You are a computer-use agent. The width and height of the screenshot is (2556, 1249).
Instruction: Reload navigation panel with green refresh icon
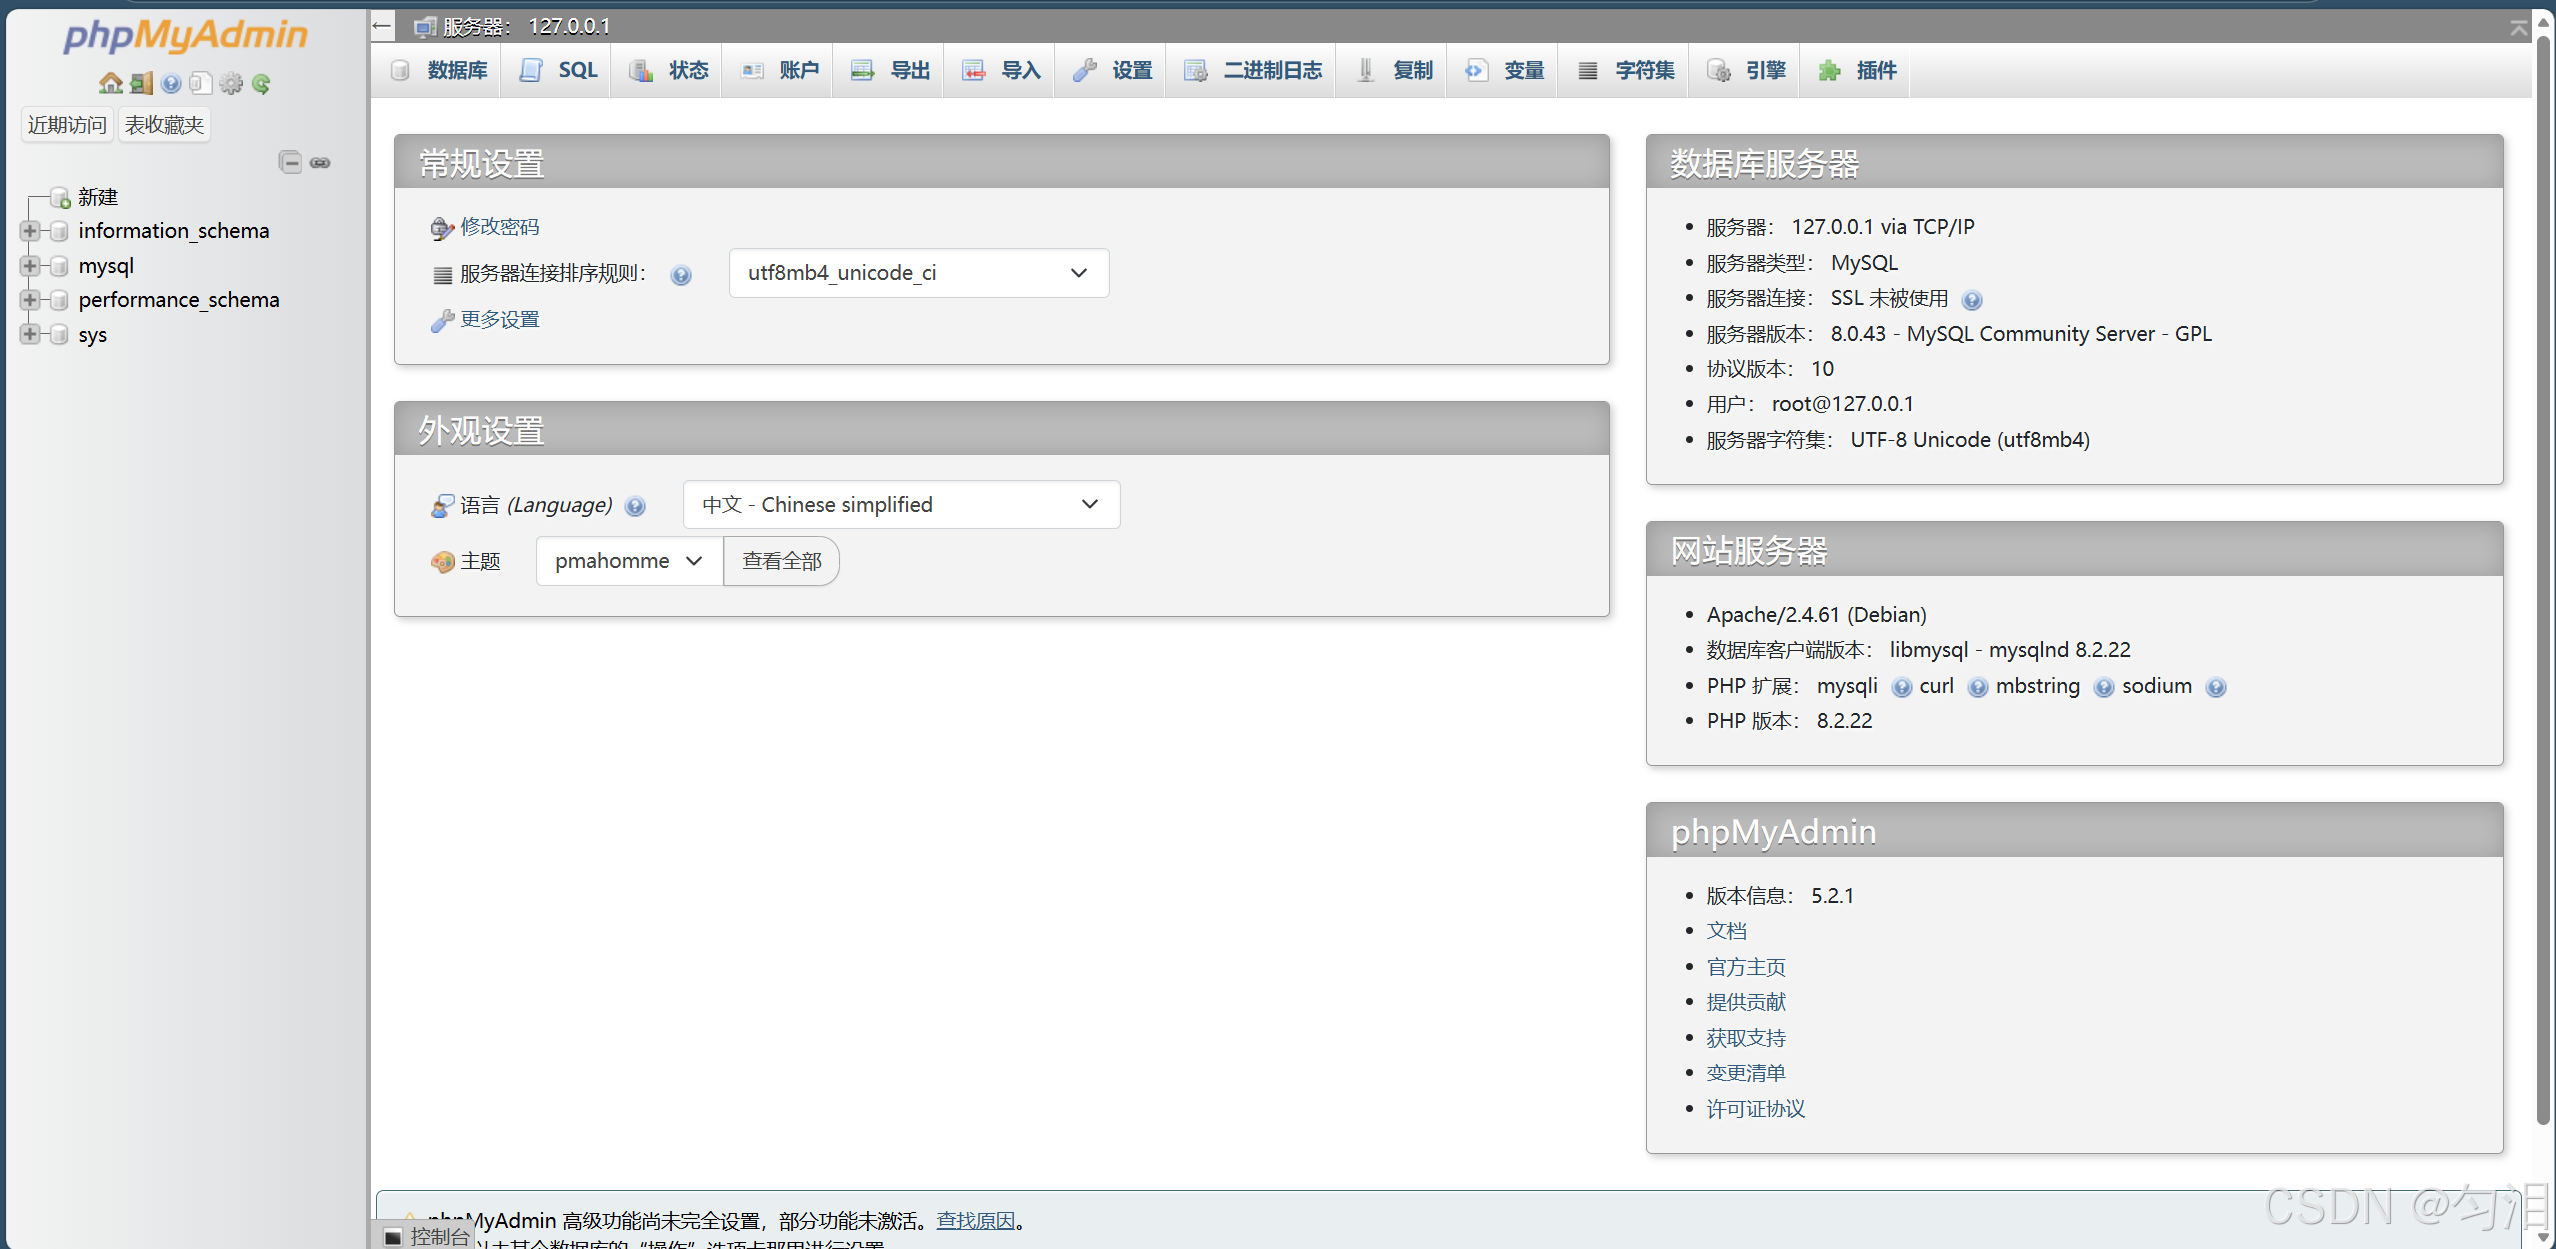261,83
